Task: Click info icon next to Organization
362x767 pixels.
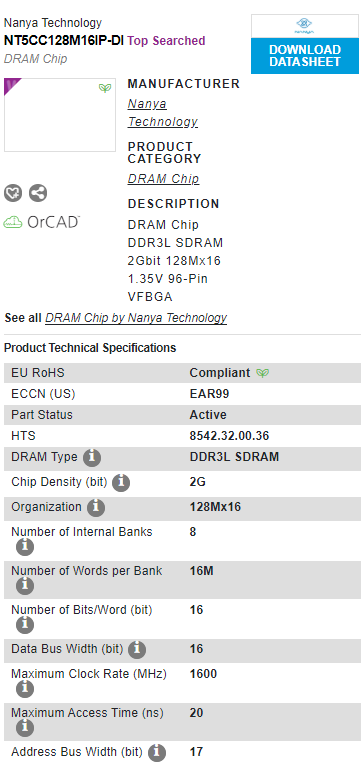Action: coord(96,508)
